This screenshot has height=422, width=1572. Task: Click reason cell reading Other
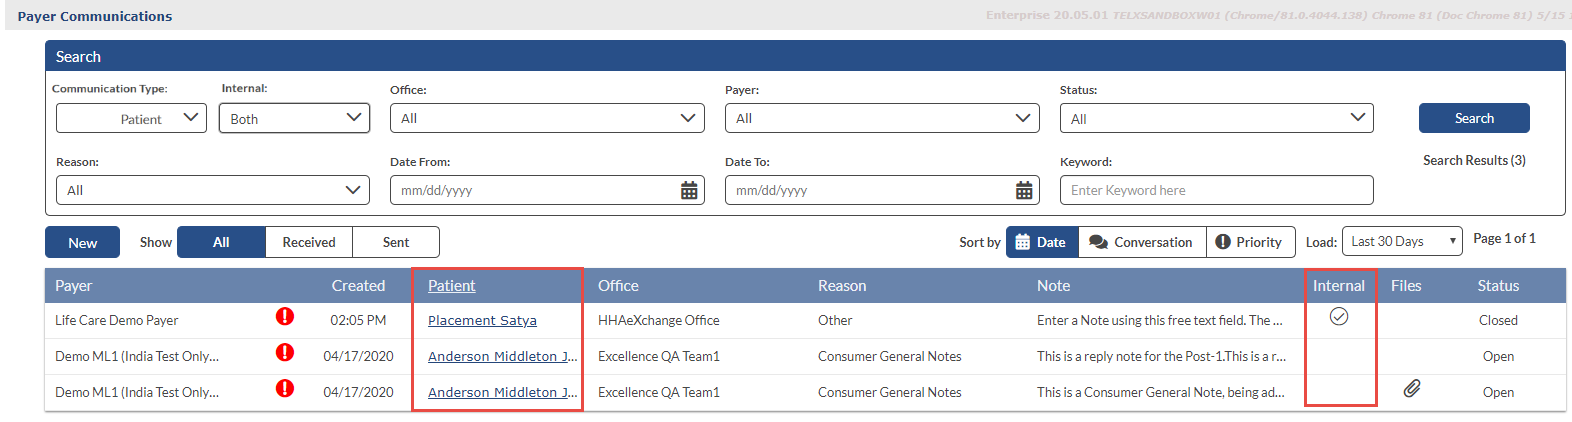click(835, 320)
